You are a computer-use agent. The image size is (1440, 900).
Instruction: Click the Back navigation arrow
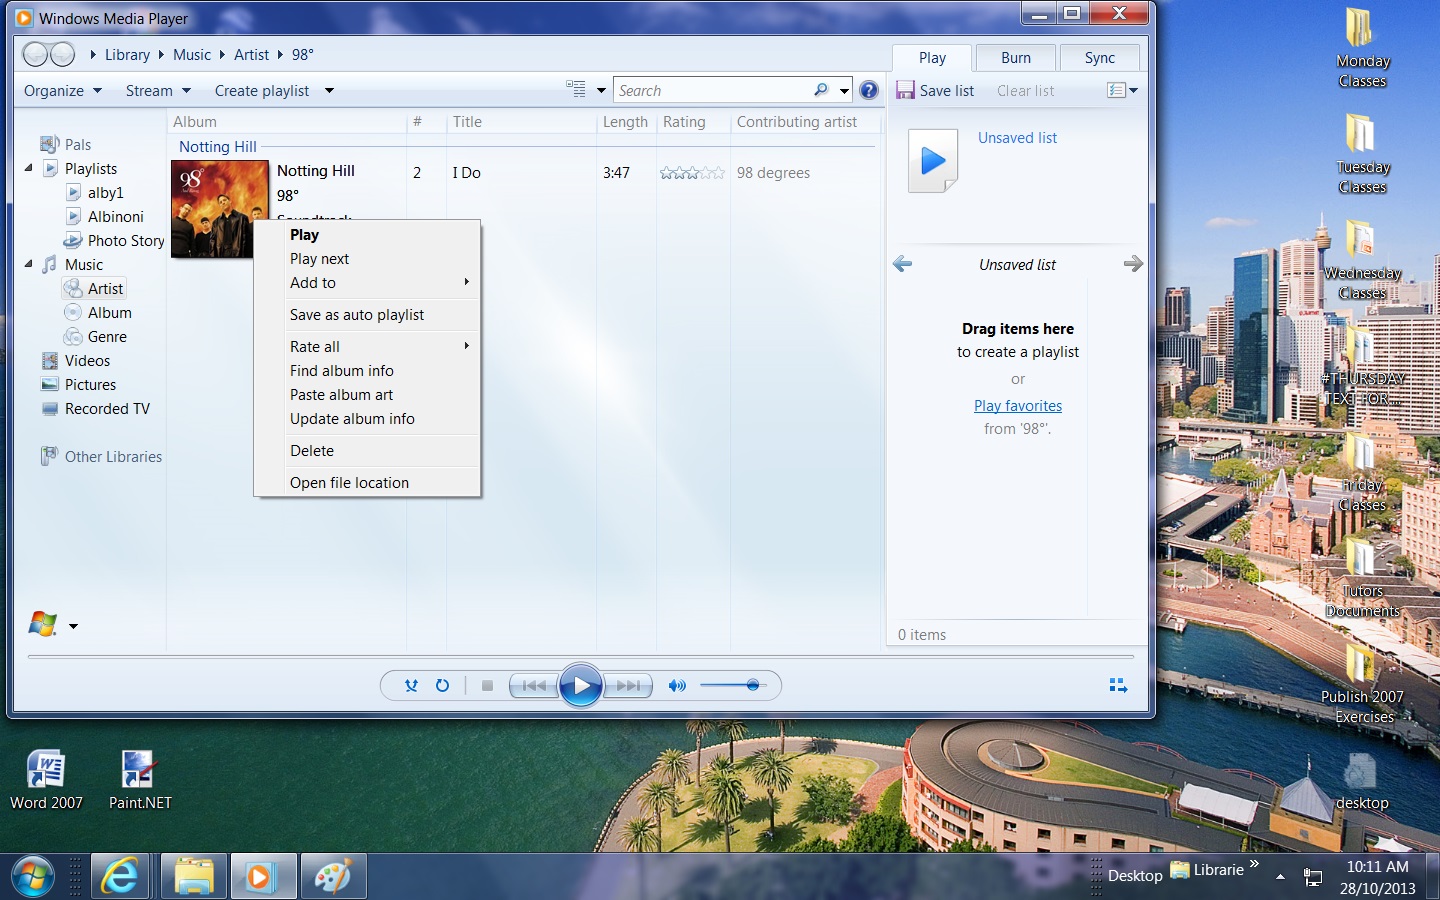point(35,54)
